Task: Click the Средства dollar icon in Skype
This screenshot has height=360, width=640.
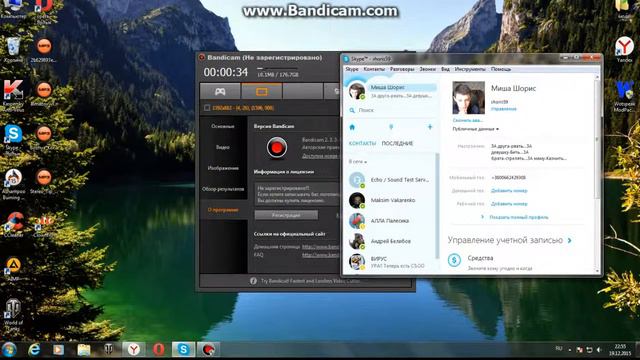Action: [454, 260]
